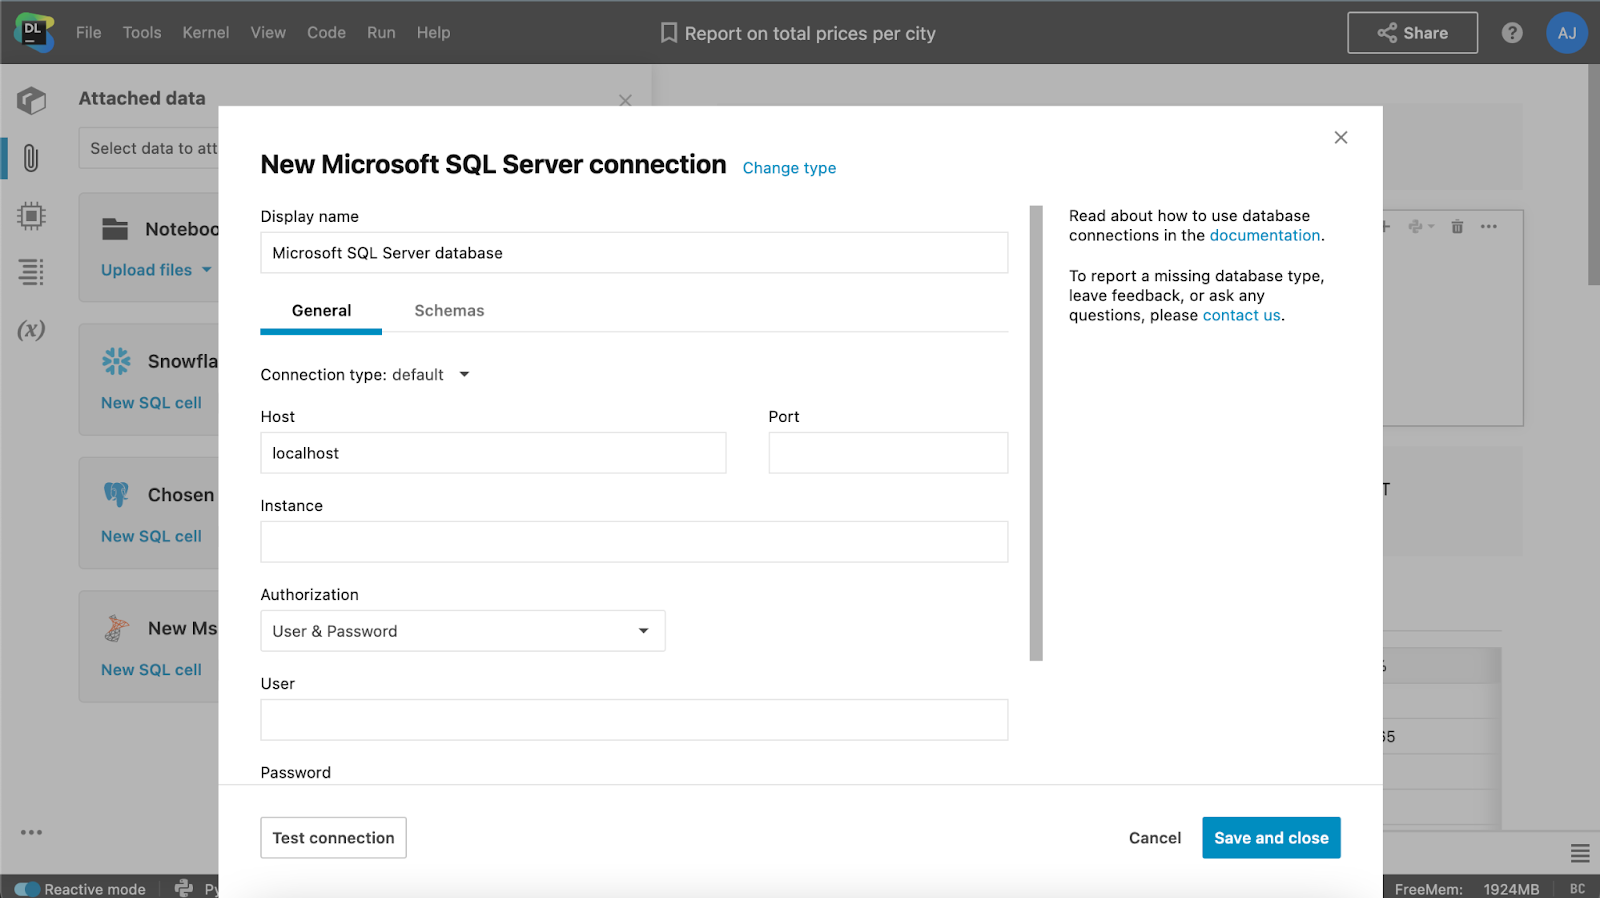
Task: Click the help question mark icon
Action: coord(1512,33)
